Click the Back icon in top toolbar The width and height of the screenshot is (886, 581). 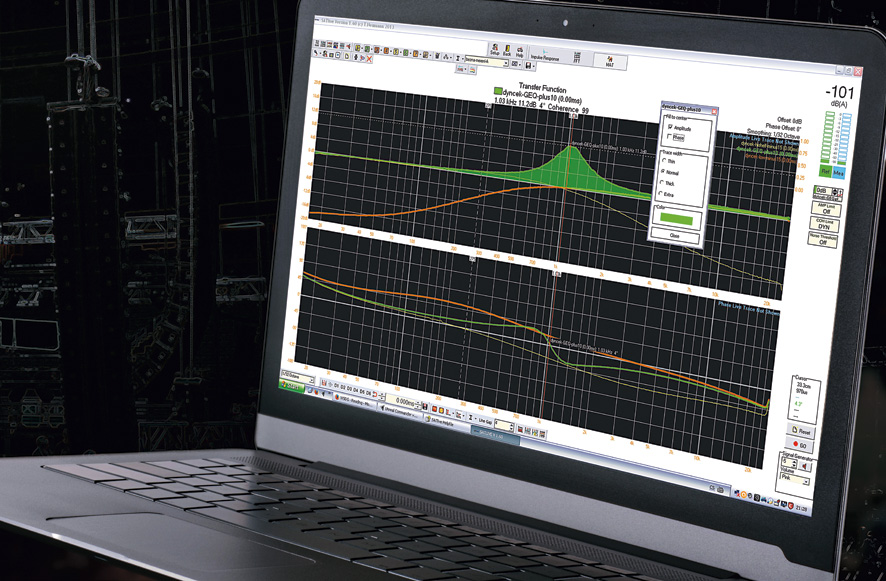507,51
